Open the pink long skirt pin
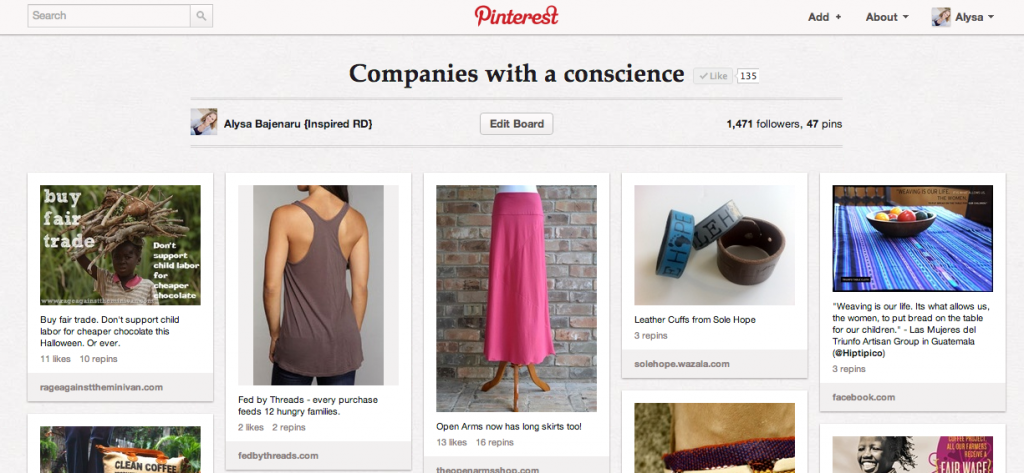The image size is (1024, 473). pos(517,299)
